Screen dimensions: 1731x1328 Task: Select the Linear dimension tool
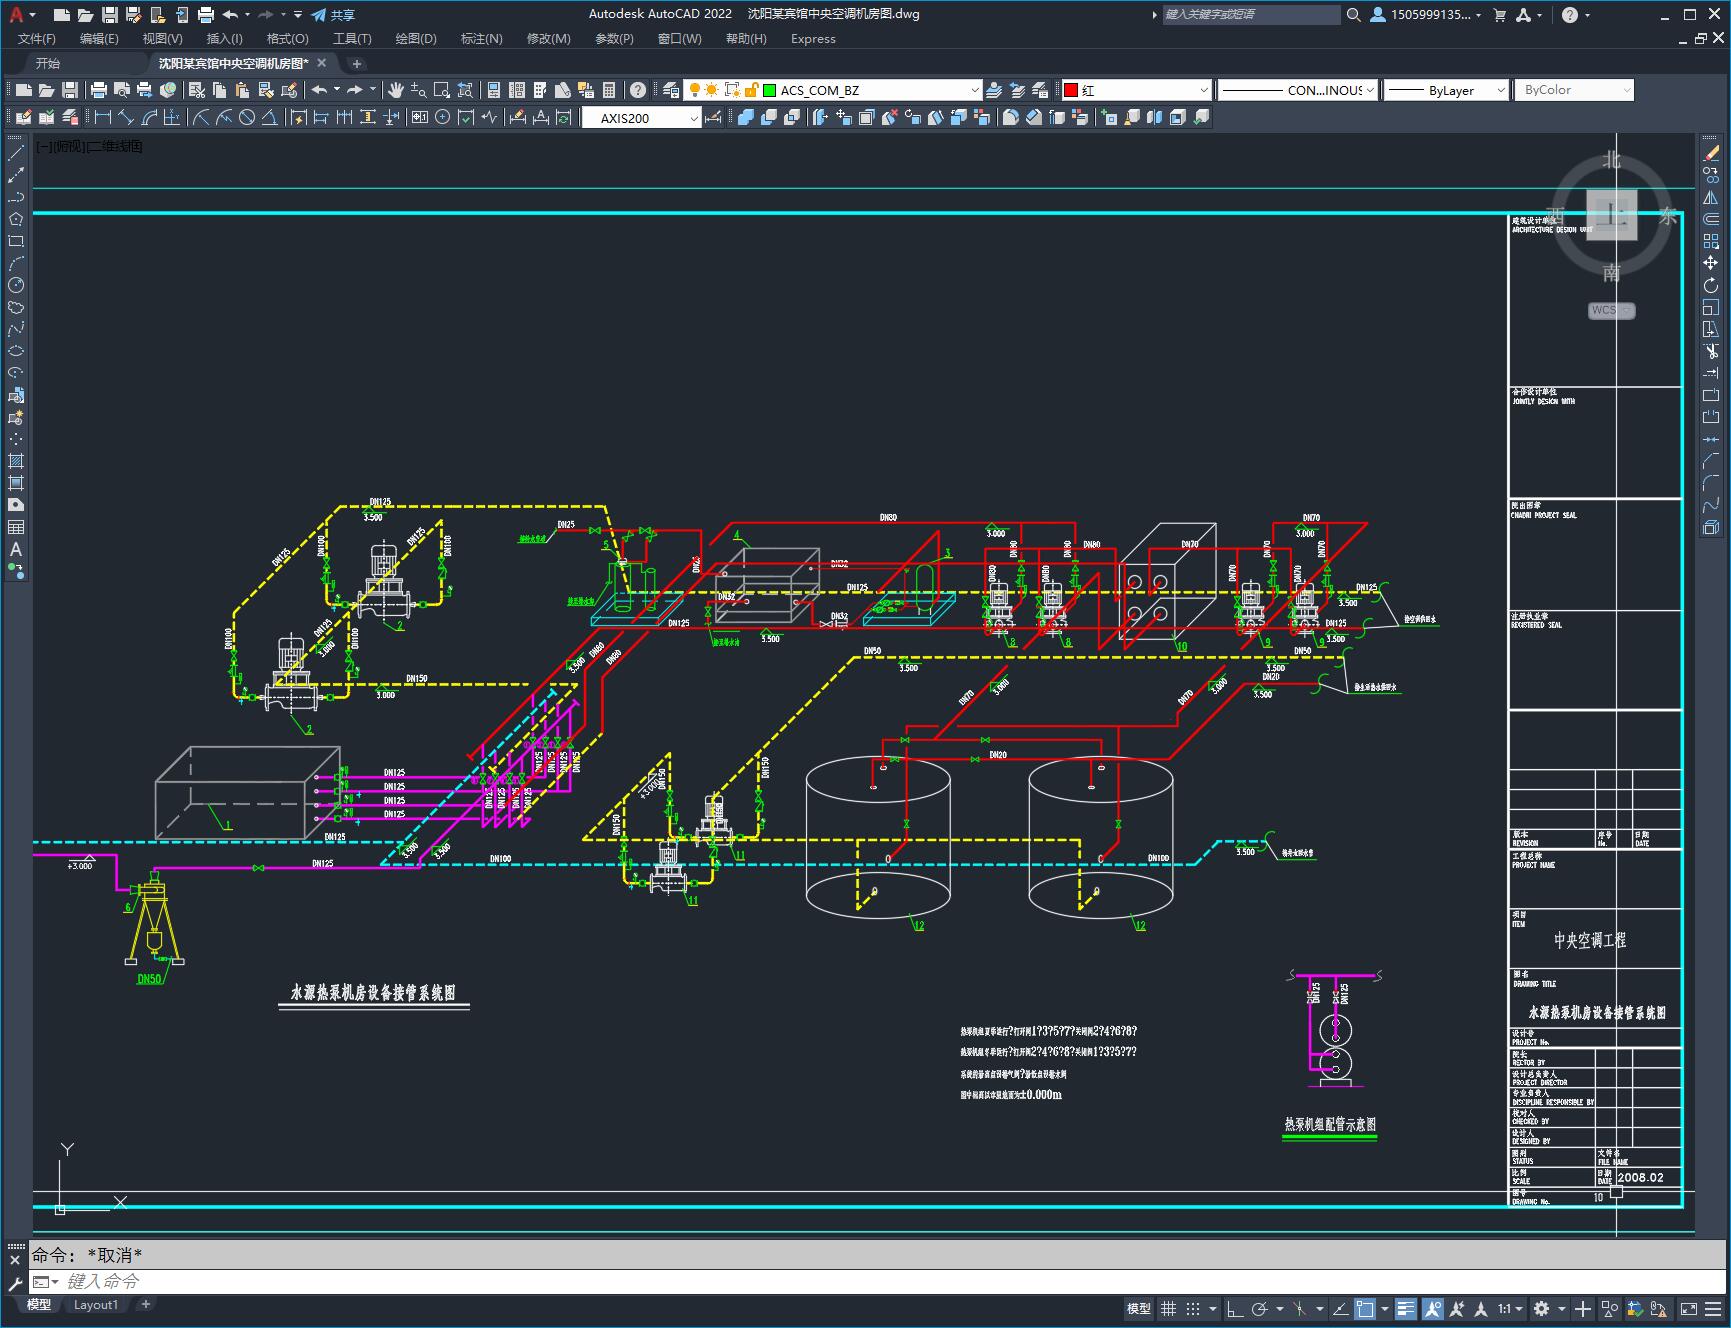[x=102, y=118]
